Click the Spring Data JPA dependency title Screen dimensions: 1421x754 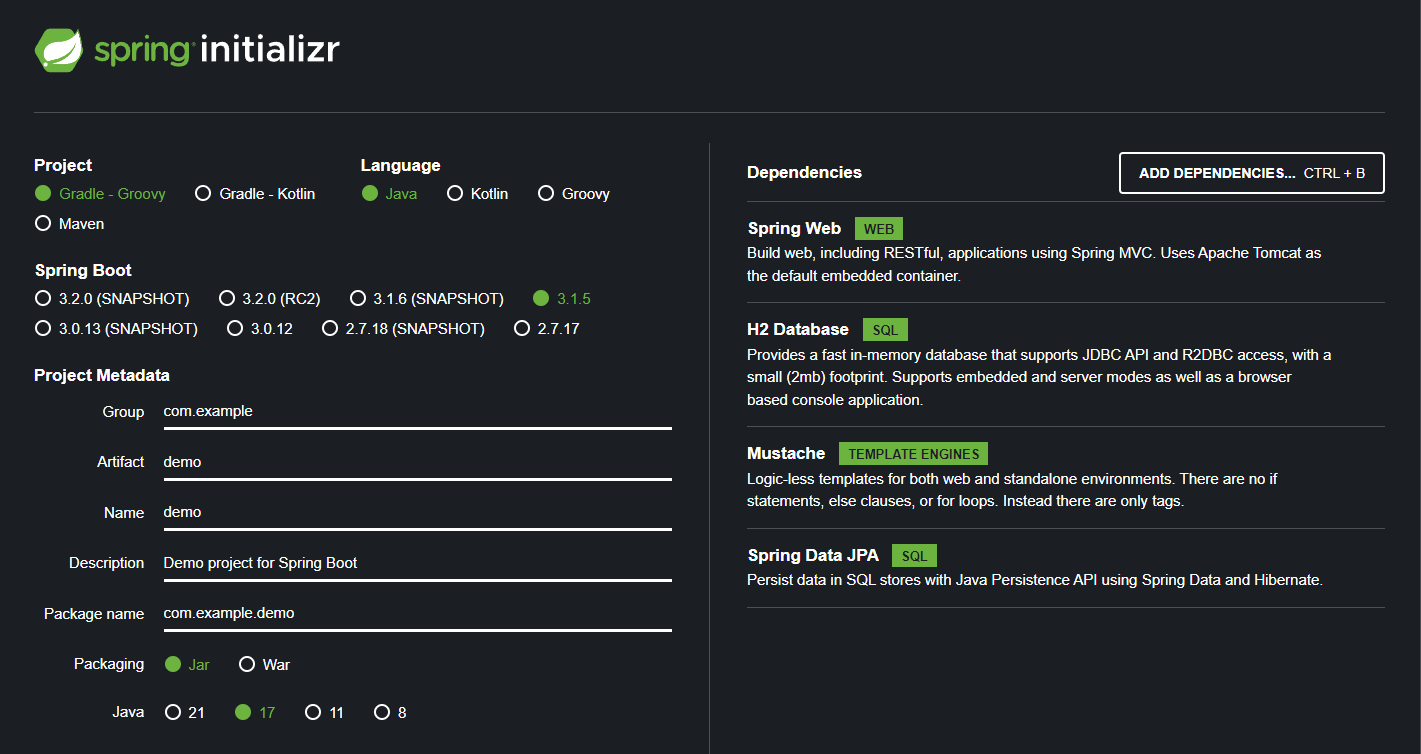tap(813, 556)
